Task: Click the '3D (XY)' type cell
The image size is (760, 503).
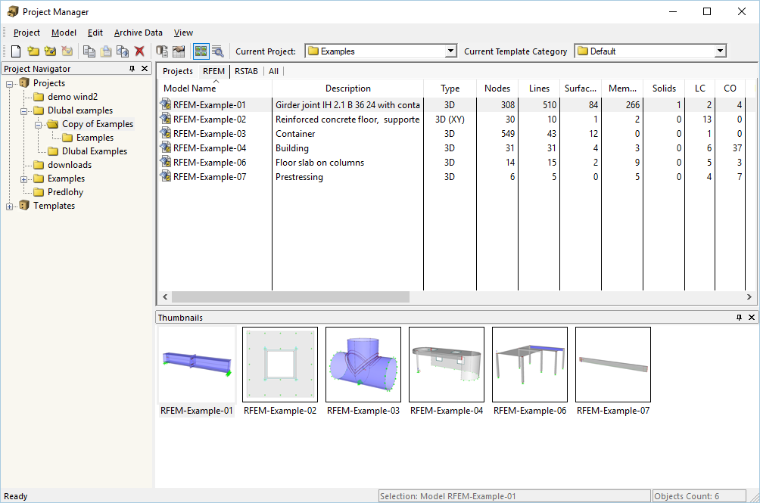Action: 450,119
